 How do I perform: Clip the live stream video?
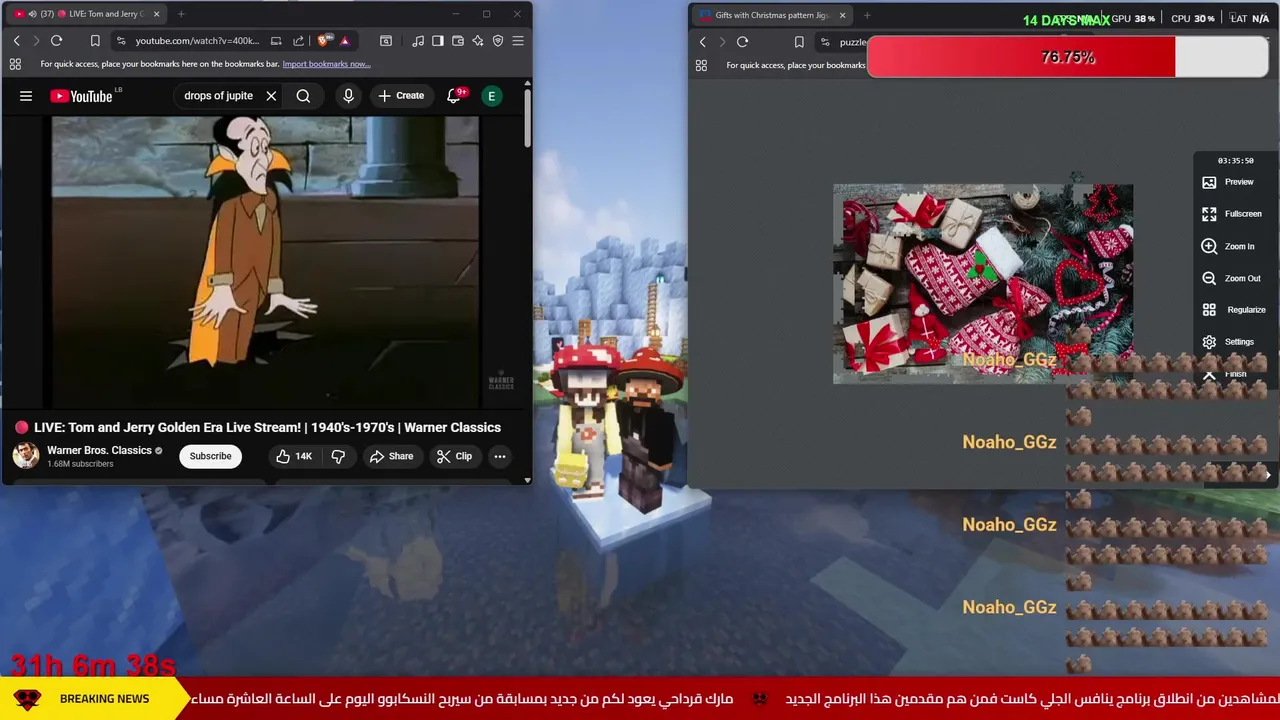(454, 456)
